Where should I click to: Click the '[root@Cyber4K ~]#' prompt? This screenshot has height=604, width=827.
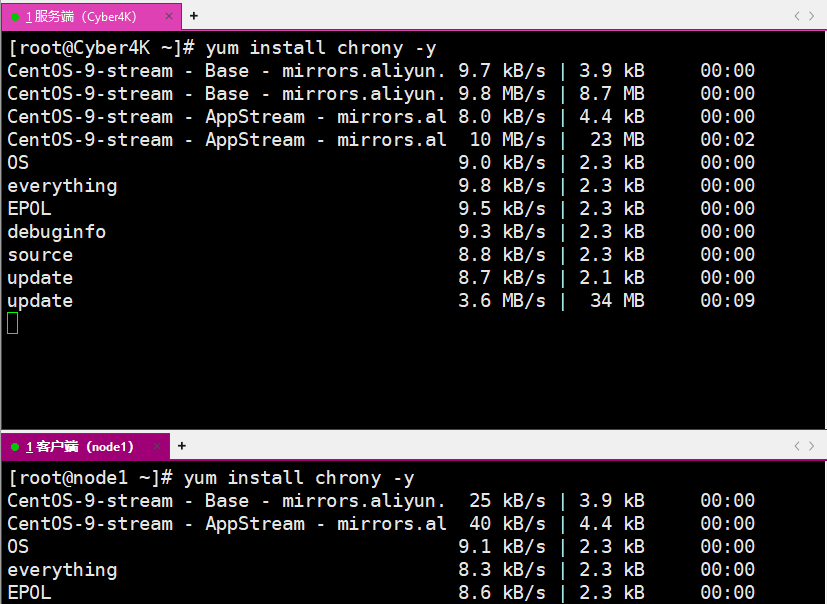pyautogui.click(x=102, y=48)
